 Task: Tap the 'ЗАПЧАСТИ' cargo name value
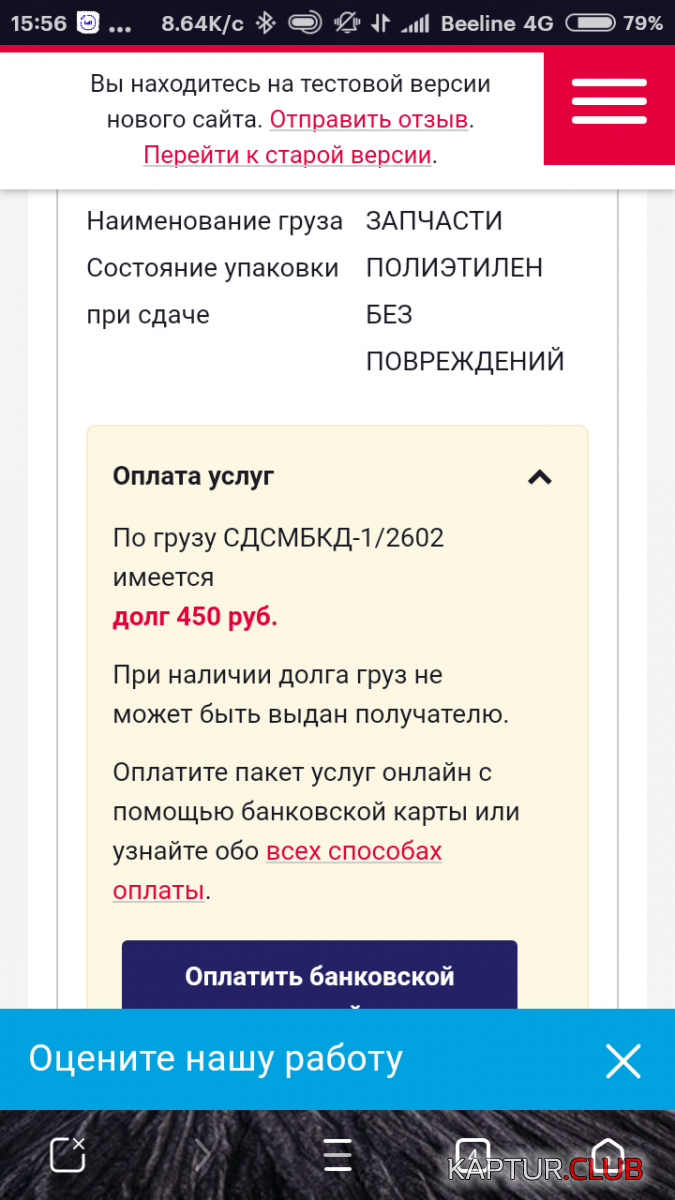coord(434,221)
